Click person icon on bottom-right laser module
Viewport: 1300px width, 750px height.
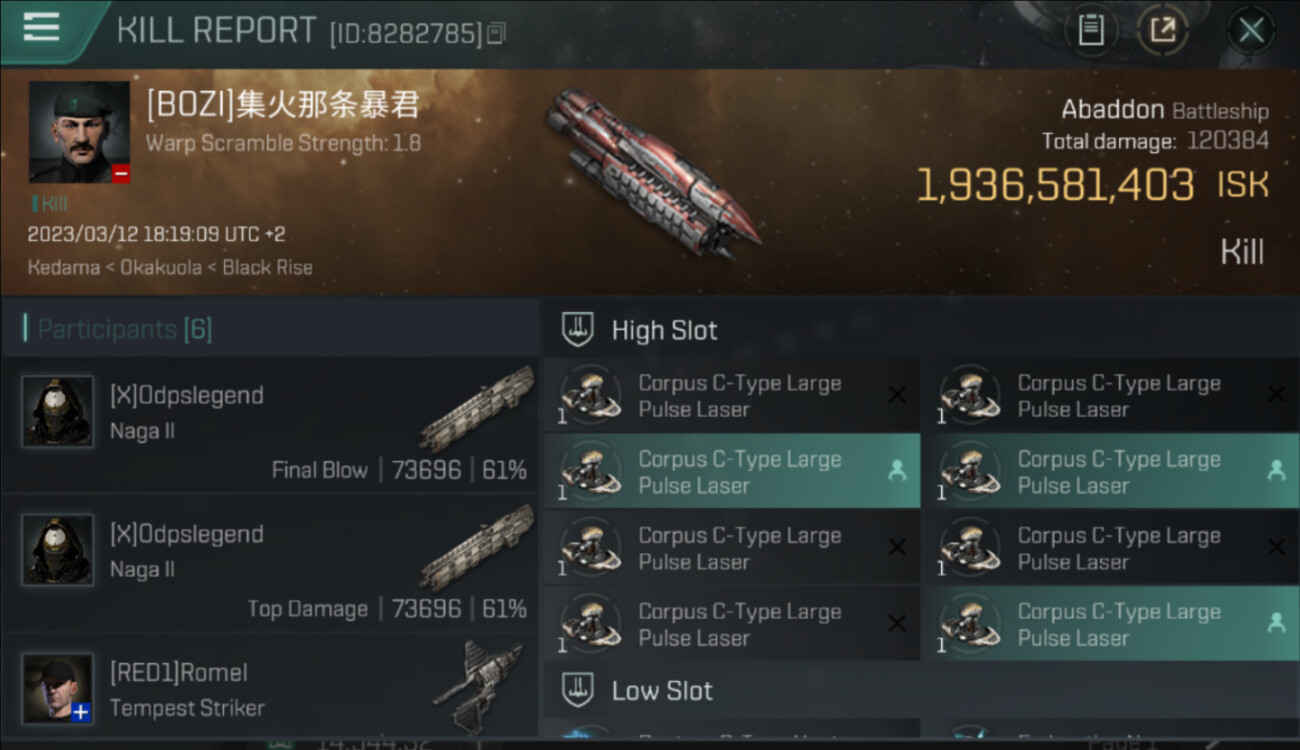click(1276, 623)
